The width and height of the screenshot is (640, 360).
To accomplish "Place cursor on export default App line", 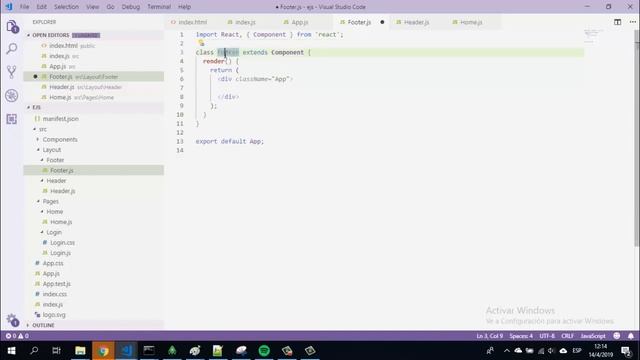I will [229, 141].
